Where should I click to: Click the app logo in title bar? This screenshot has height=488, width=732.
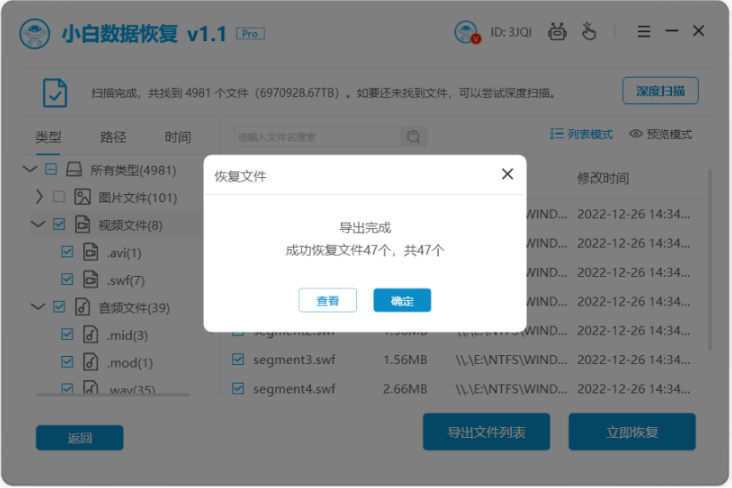coord(35,34)
